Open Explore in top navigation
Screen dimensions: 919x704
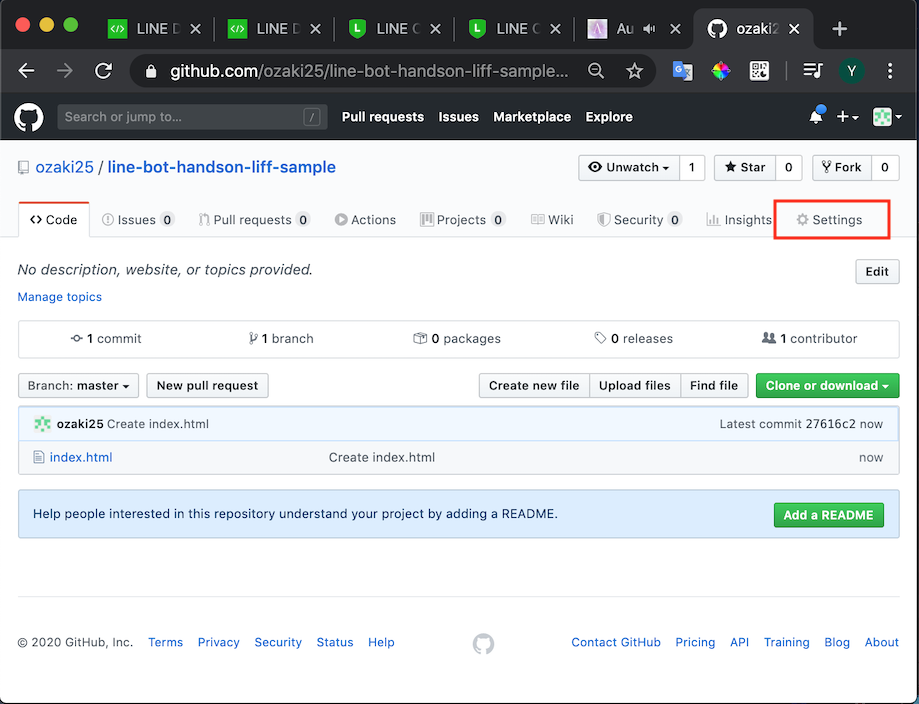(x=609, y=117)
